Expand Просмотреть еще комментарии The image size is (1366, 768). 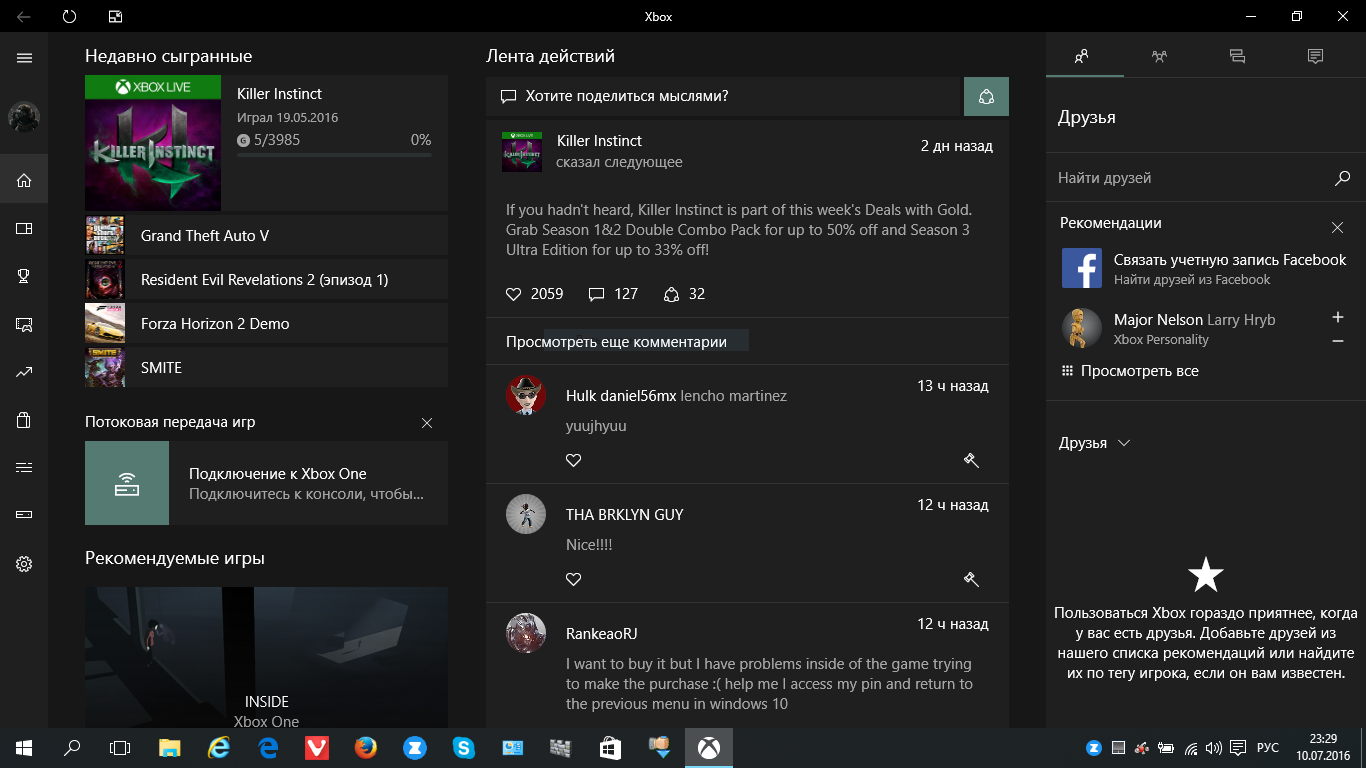point(616,342)
